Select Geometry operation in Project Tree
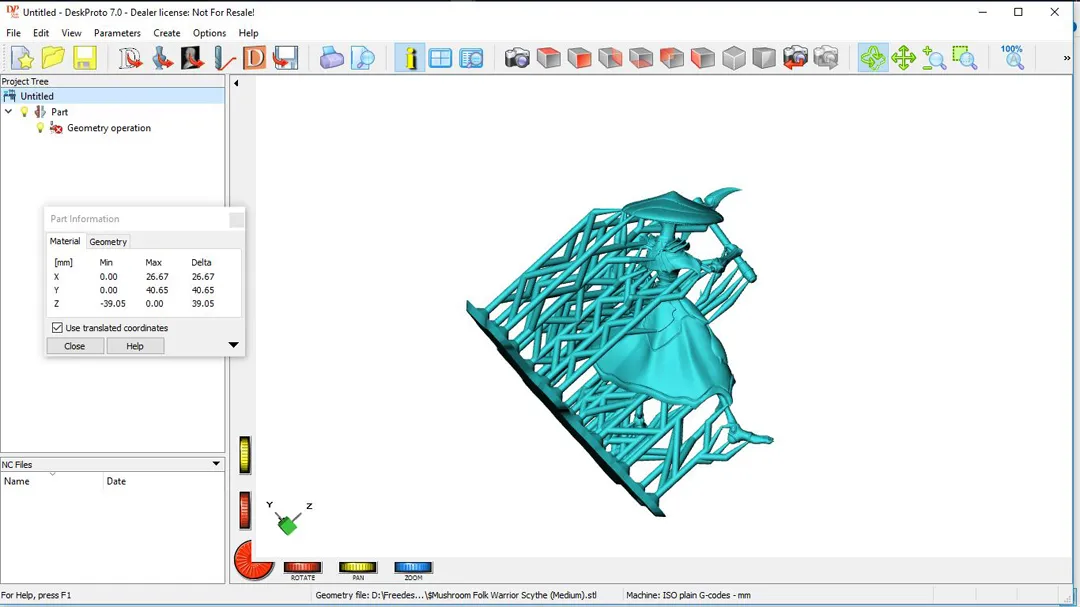The image size is (1080, 607). [x=109, y=127]
